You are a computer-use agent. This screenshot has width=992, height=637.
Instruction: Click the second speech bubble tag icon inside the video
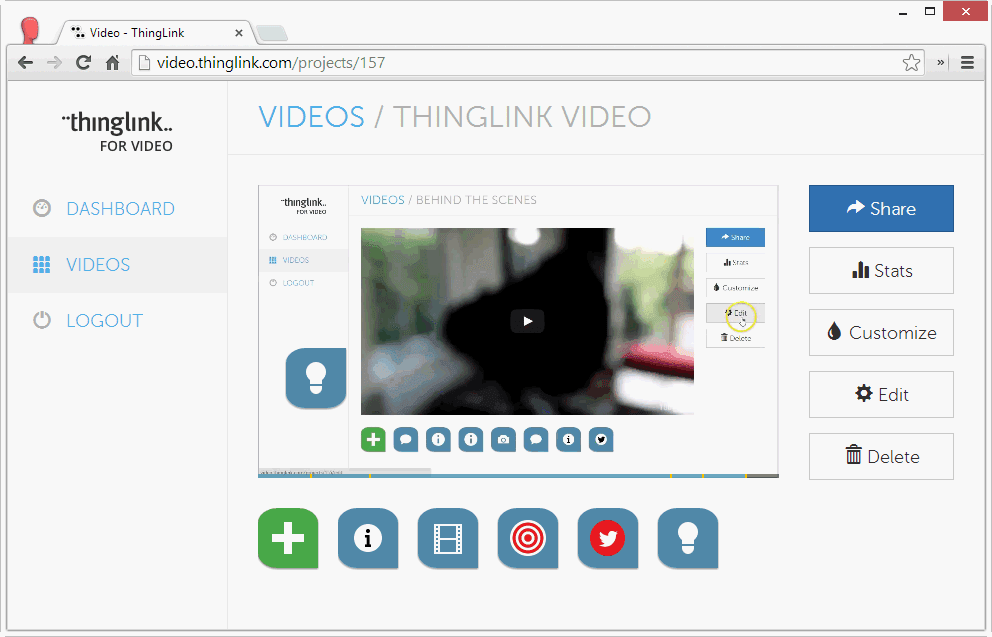click(x=536, y=440)
